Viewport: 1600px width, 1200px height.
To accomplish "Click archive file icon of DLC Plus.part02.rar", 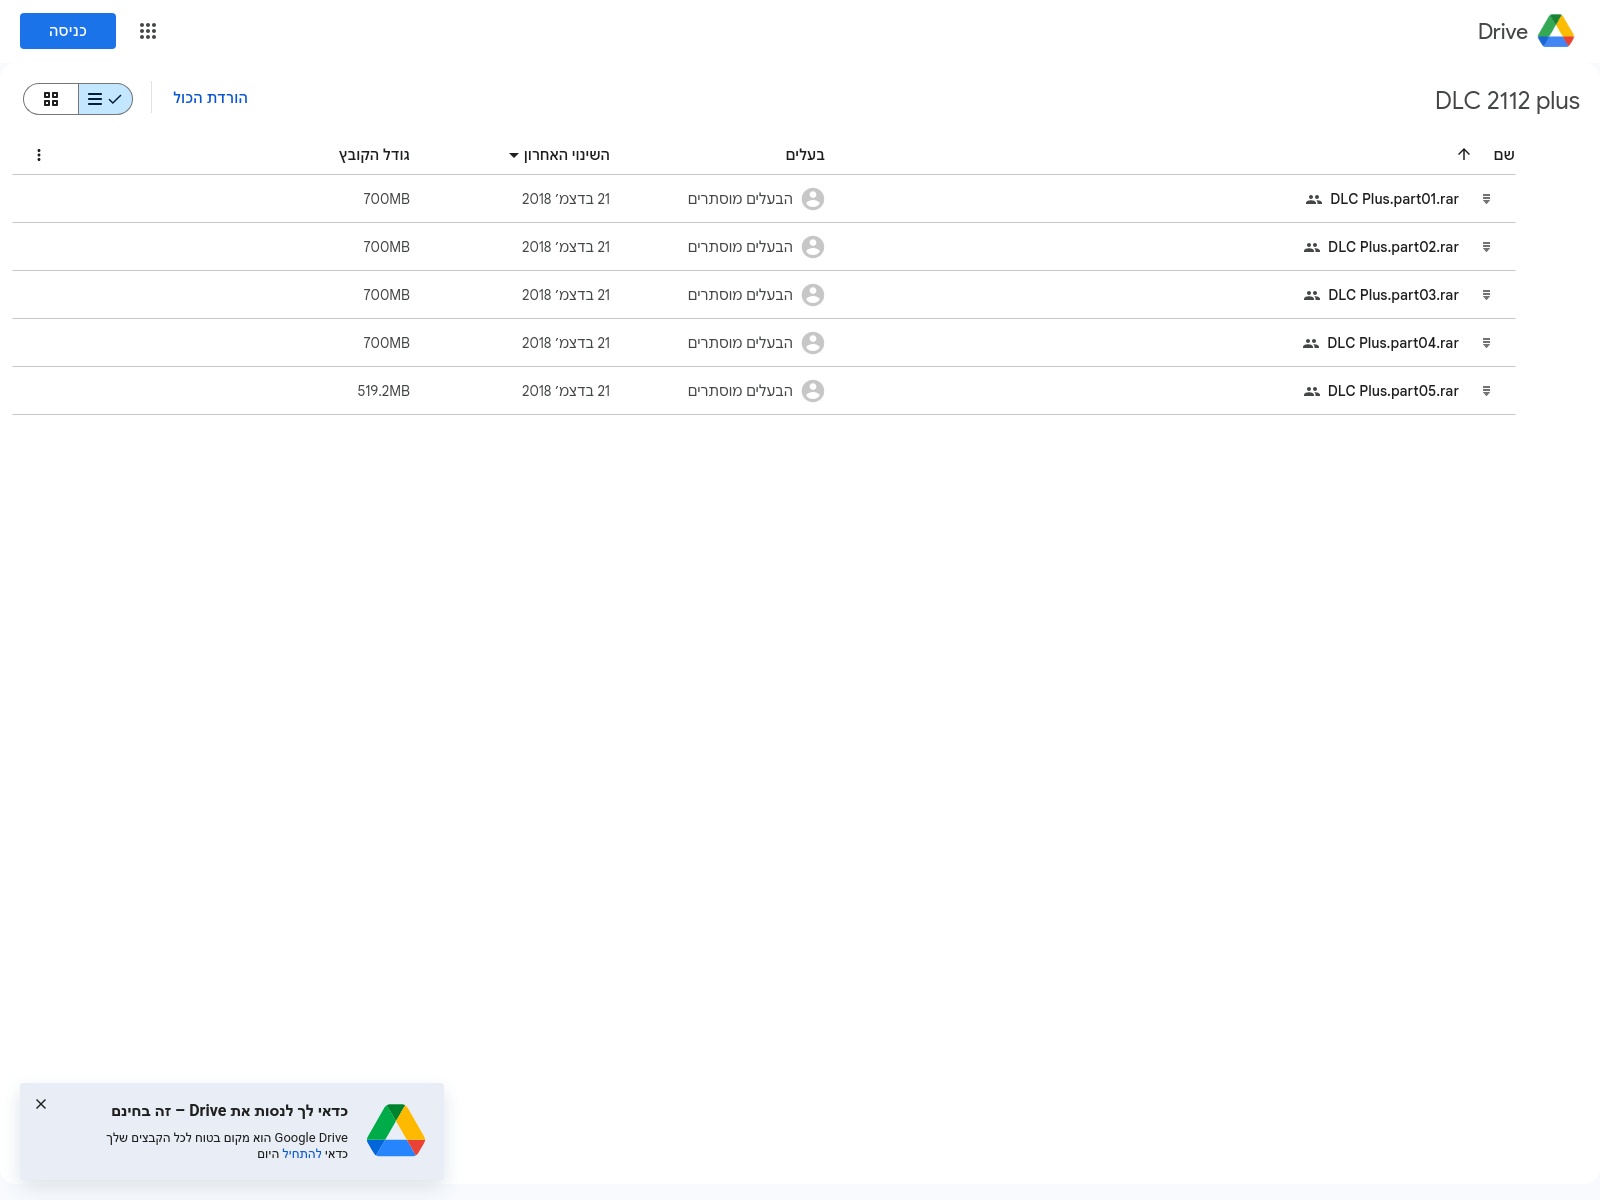I will click(x=1487, y=247).
